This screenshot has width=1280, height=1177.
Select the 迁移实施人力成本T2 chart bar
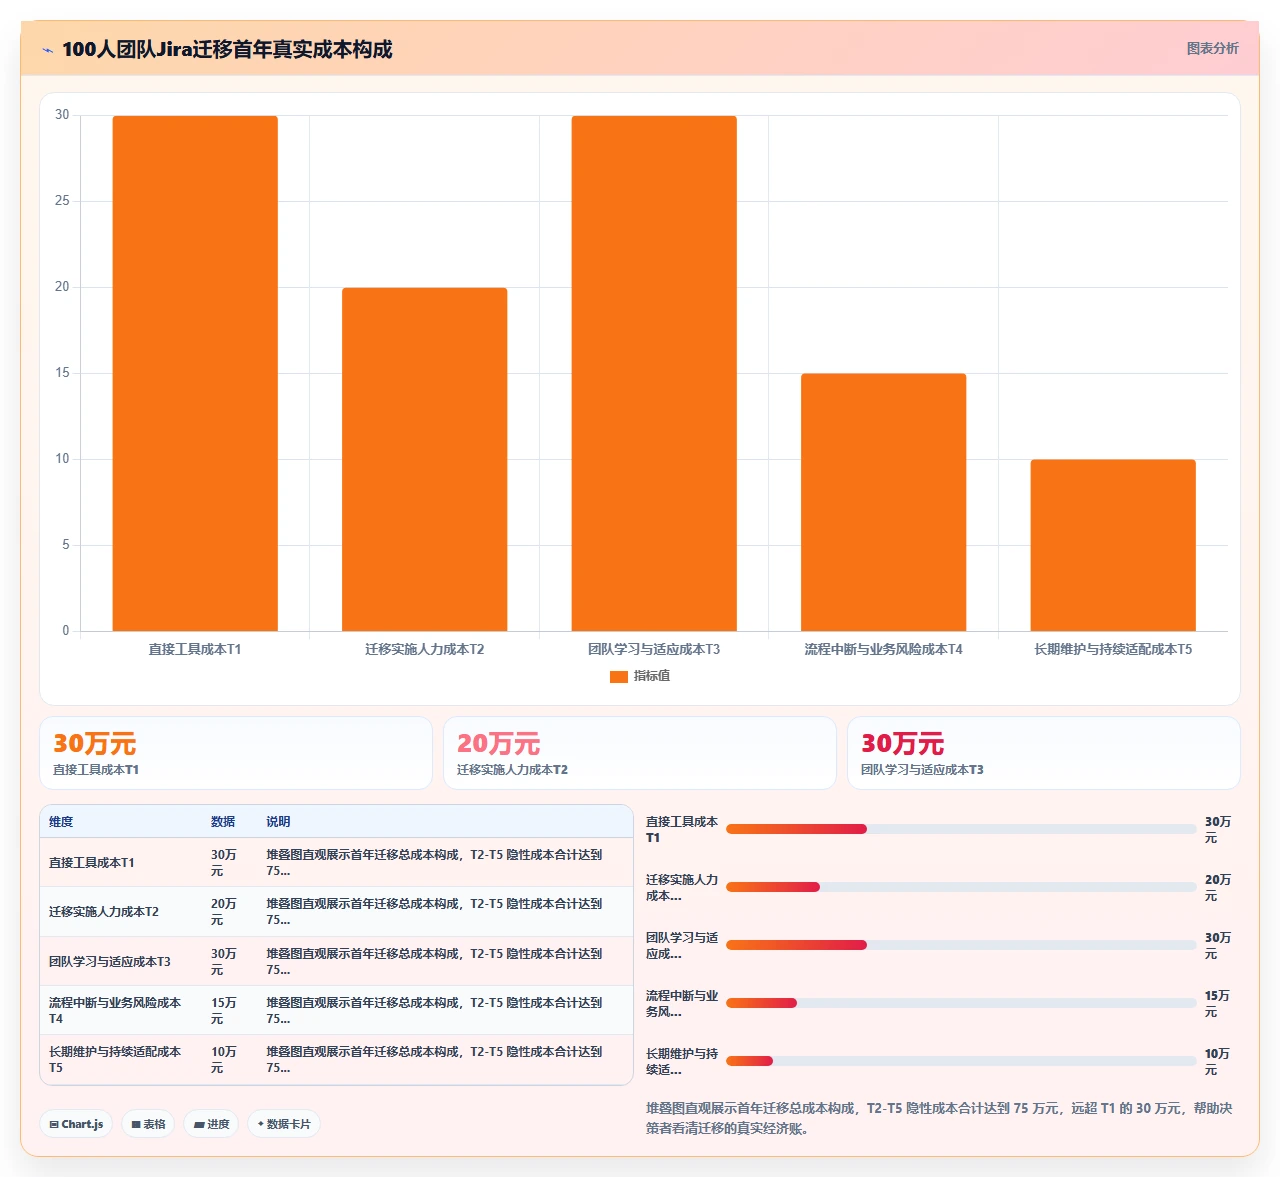[425, 459]
